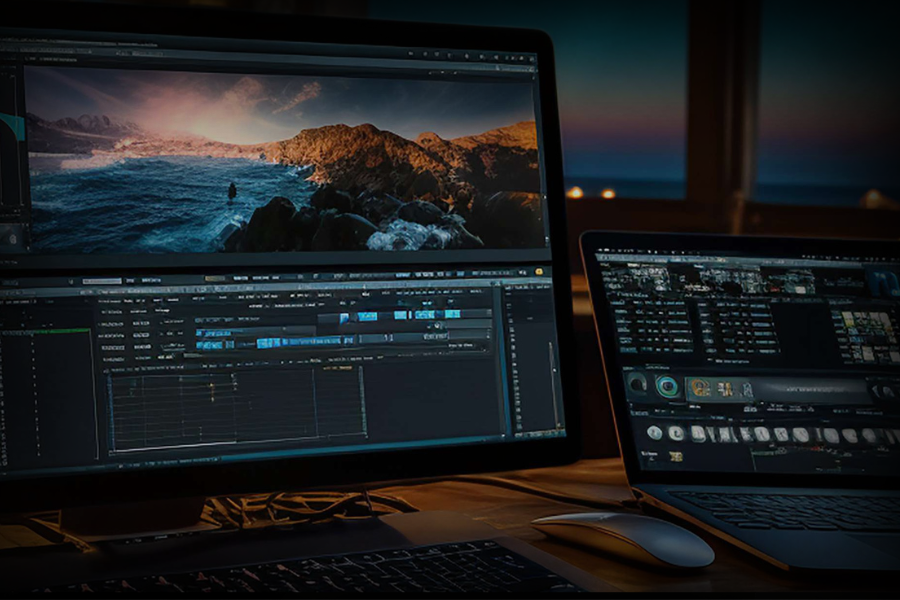
Task: Select the first blue clip on the upper timeline track
Action: tap(345, 317)
